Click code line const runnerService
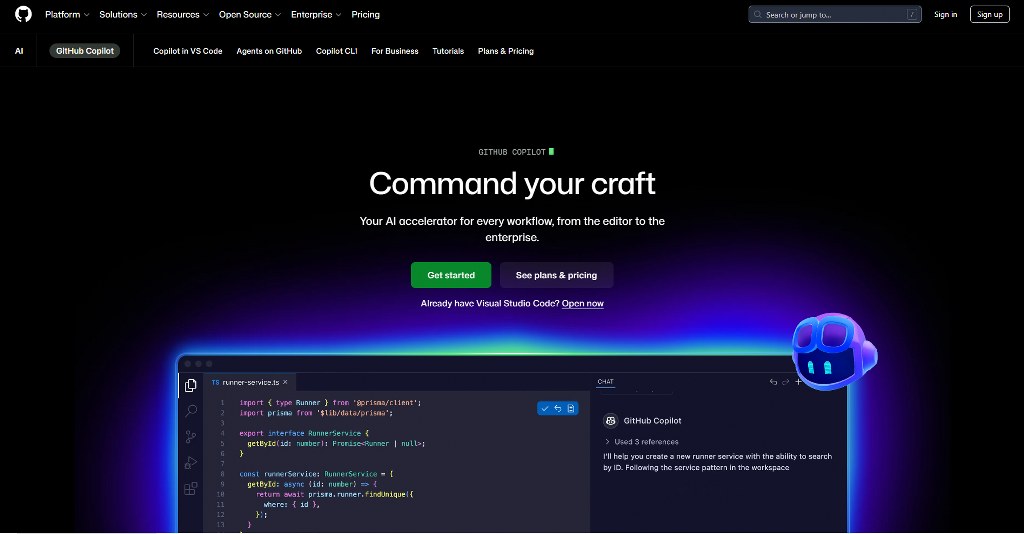Viewport: 1024px width, 534px height. coord(316,474)
